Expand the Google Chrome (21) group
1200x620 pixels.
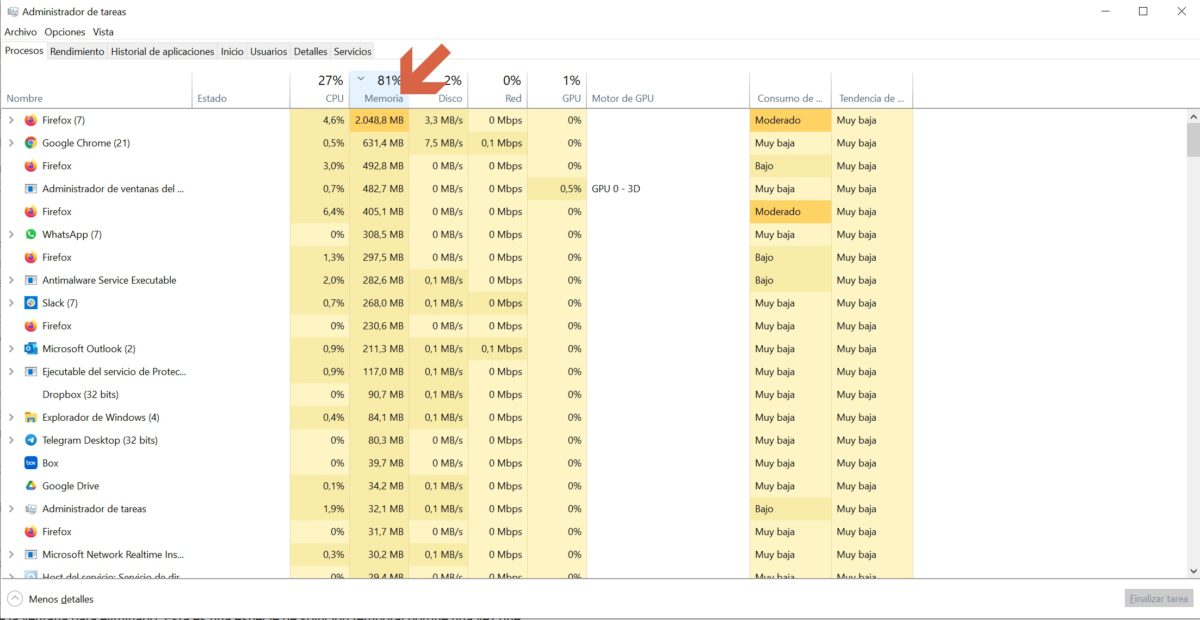click(x=10, y=142)
